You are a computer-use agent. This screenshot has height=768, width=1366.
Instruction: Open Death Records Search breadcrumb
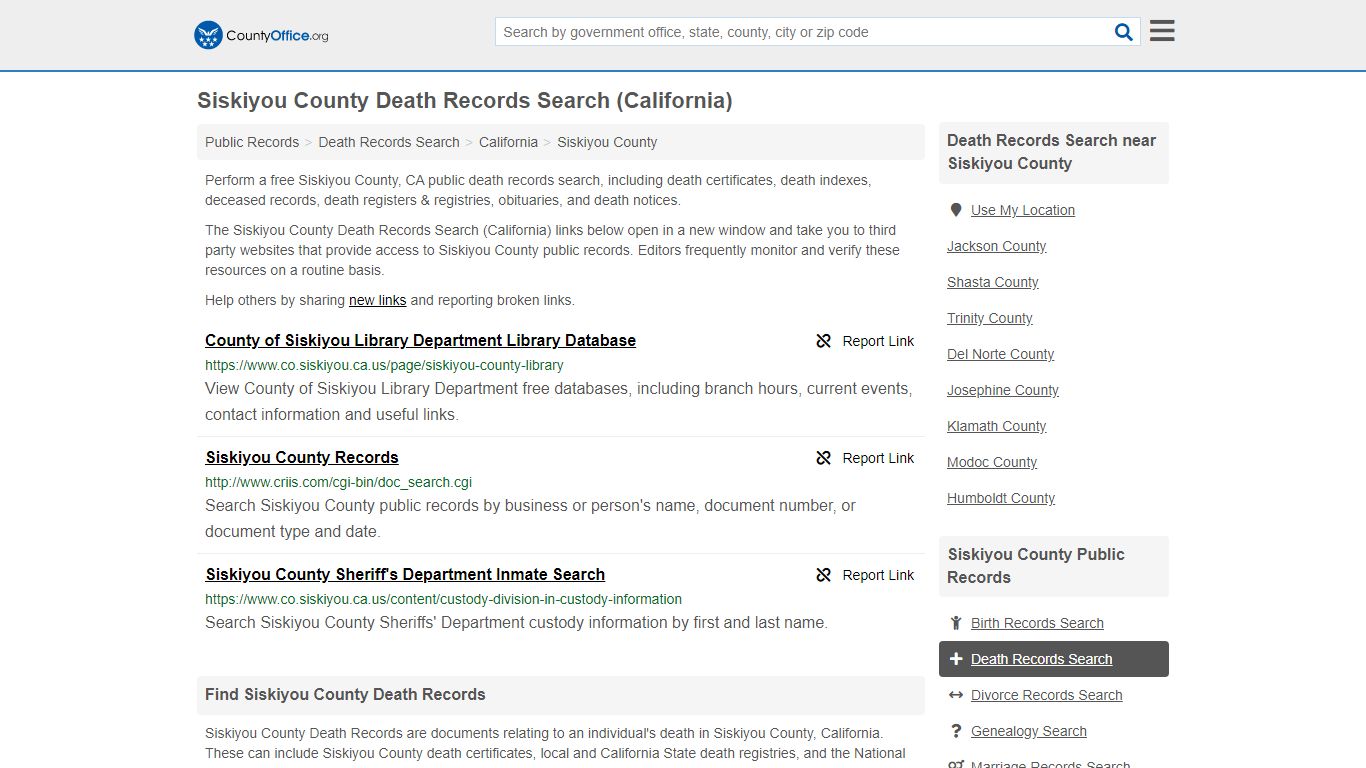[389, 142]
